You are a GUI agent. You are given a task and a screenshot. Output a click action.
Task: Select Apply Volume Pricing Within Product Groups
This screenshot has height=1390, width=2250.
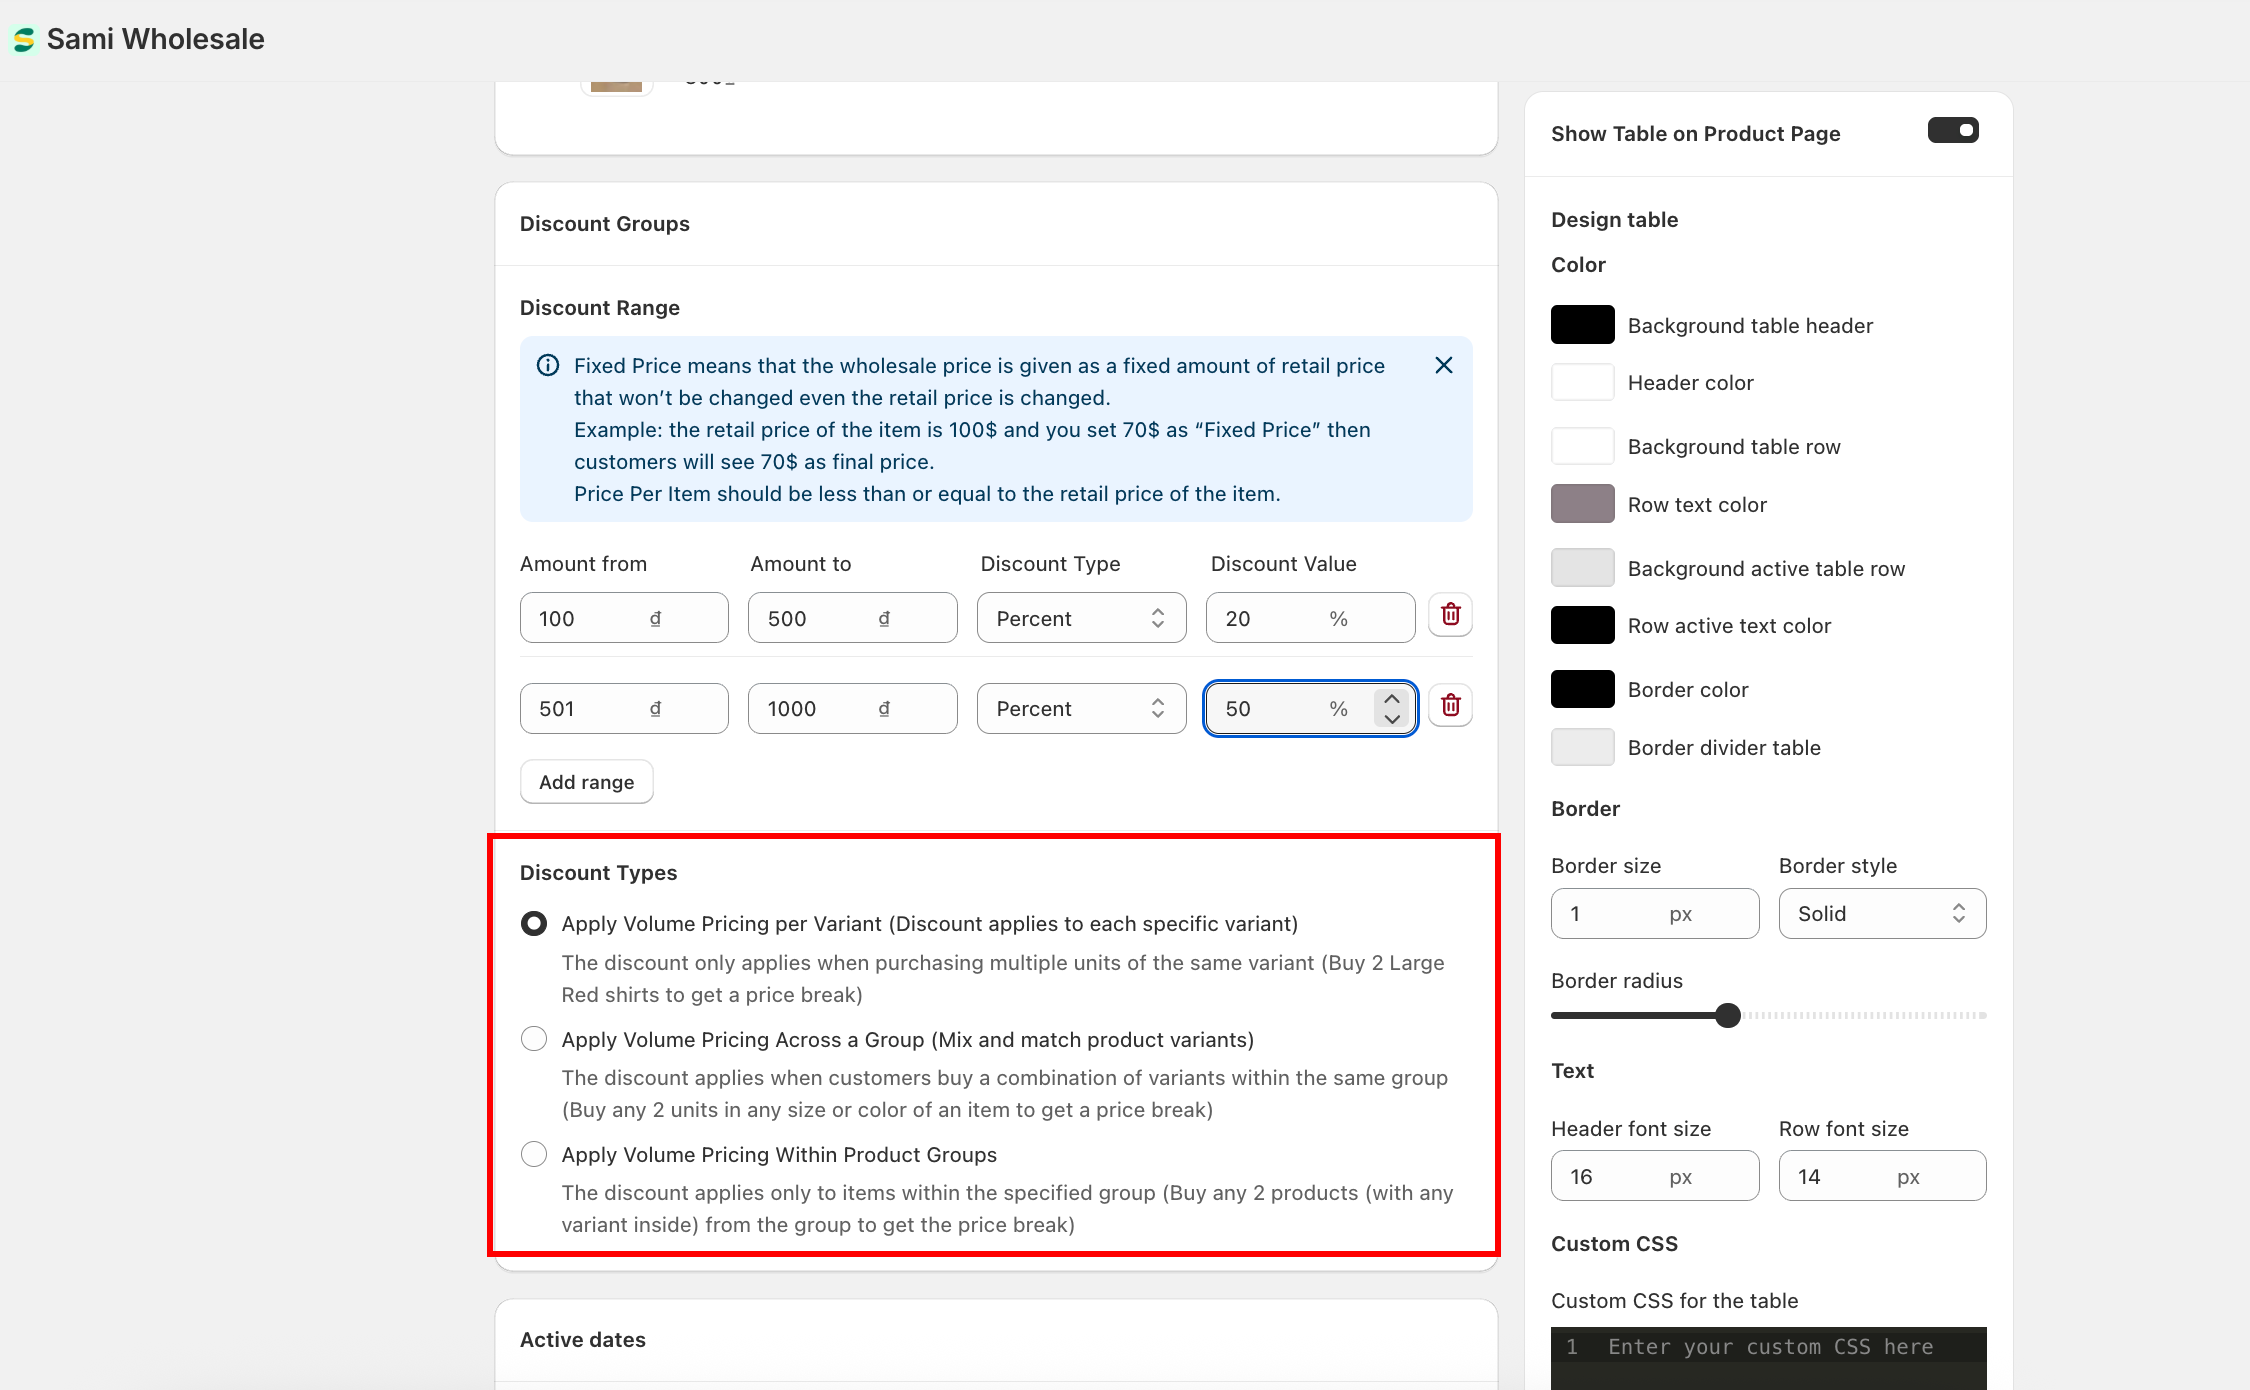[x=534, y=1154]
